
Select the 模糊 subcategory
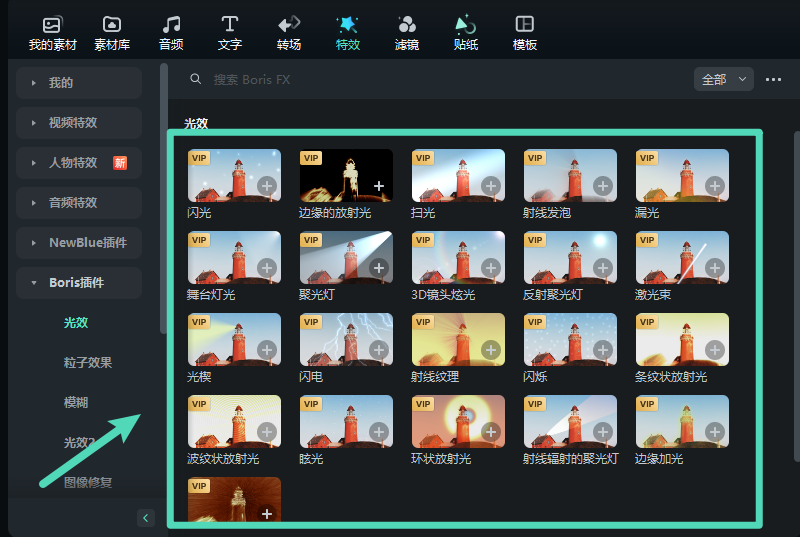click(x=76, y=402)
